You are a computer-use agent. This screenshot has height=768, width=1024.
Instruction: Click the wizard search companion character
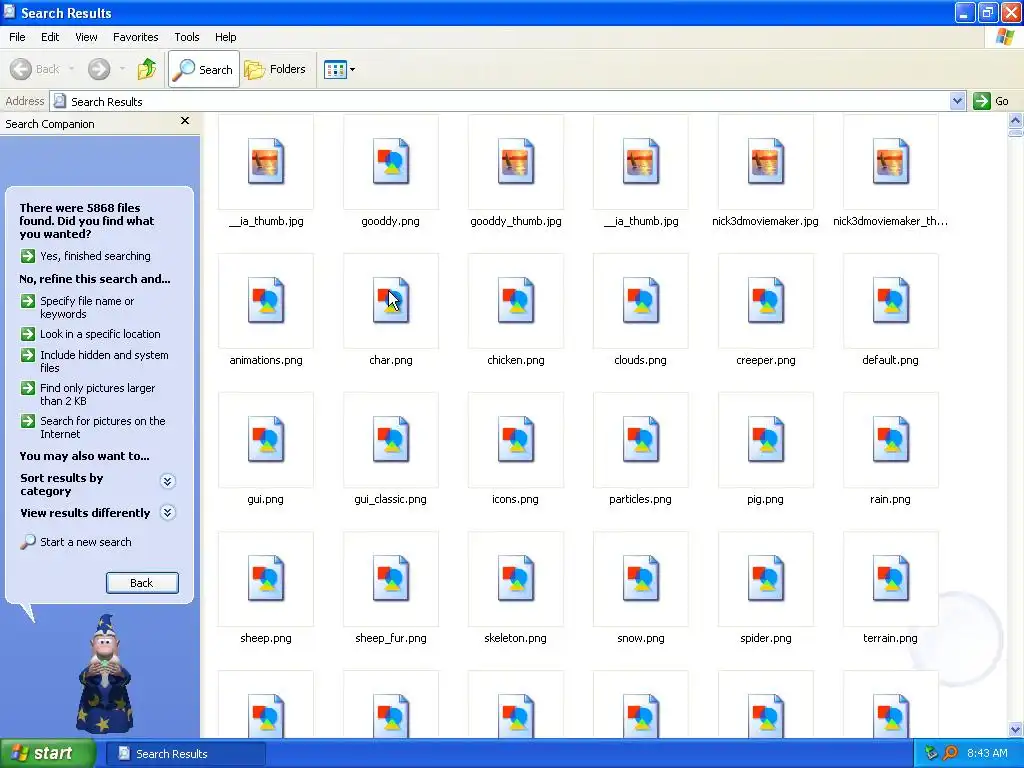105,673
